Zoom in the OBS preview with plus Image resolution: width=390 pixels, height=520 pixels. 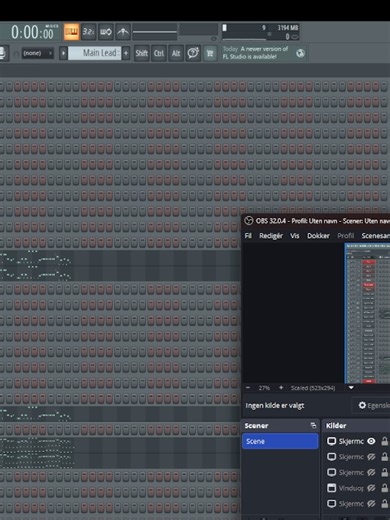(281, 388)
